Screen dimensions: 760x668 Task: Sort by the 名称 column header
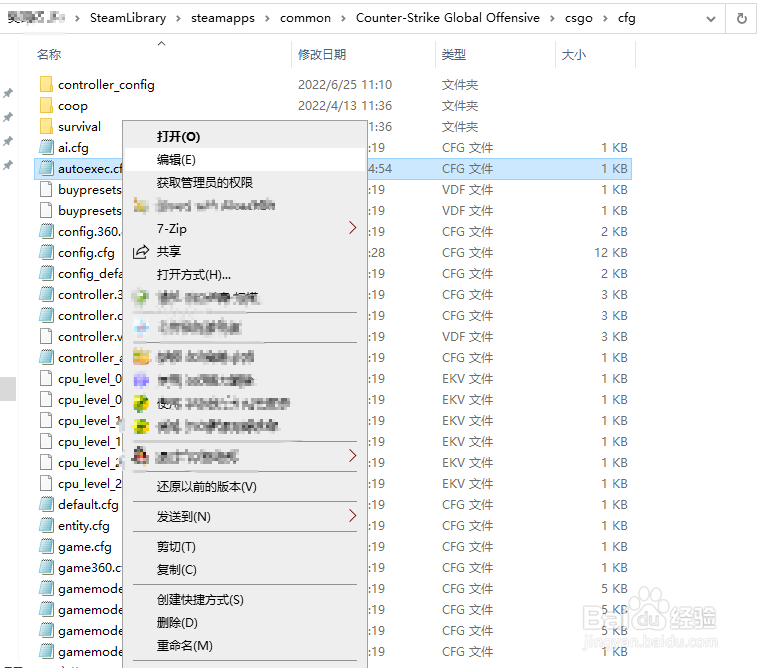[x=49, y=55]
